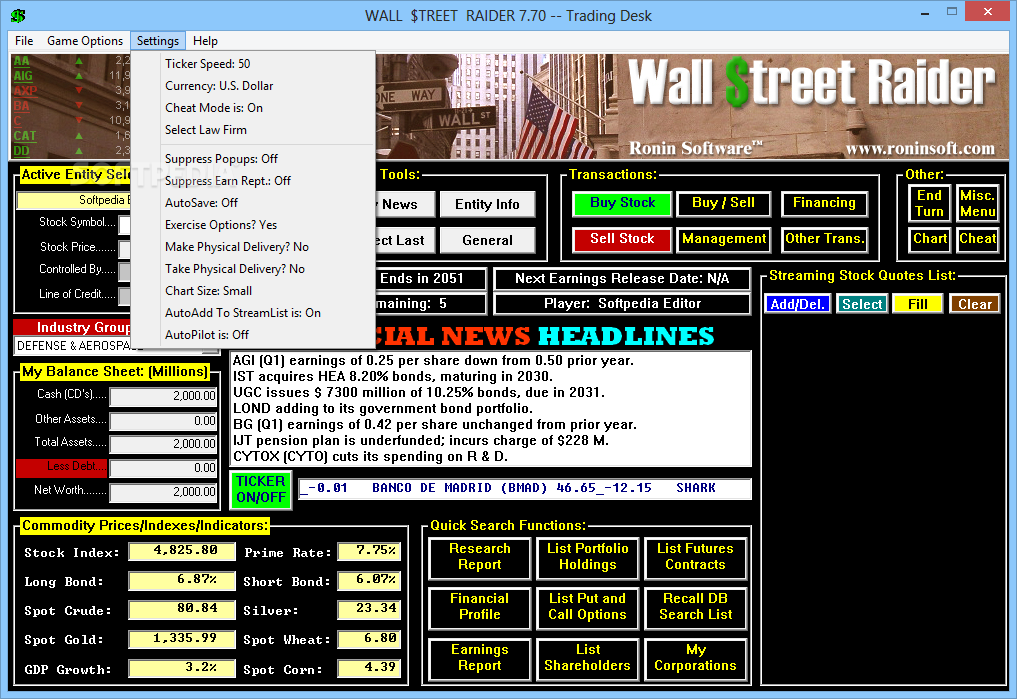Change the Chart Size: Small setting
The image size is (1017, 699).
coord(253,291)
